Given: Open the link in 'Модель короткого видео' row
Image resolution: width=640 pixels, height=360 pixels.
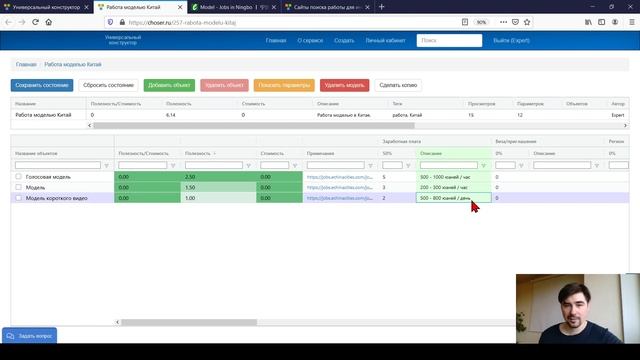Looking at the screenshot, I should coord(340,198).
